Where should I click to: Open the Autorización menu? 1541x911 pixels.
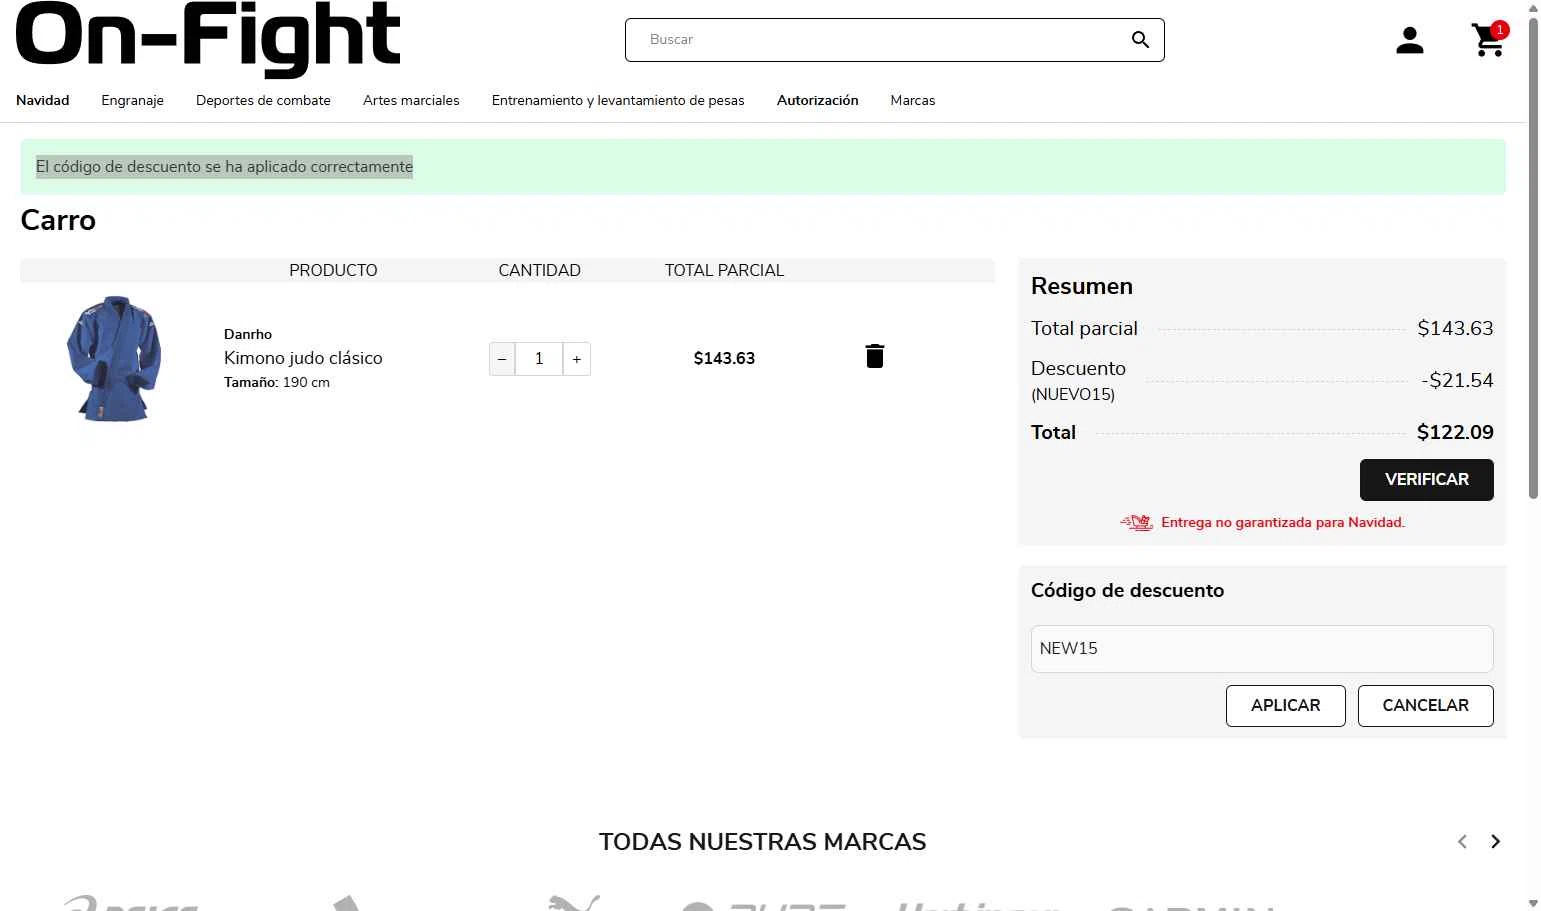tap(818, 100)
